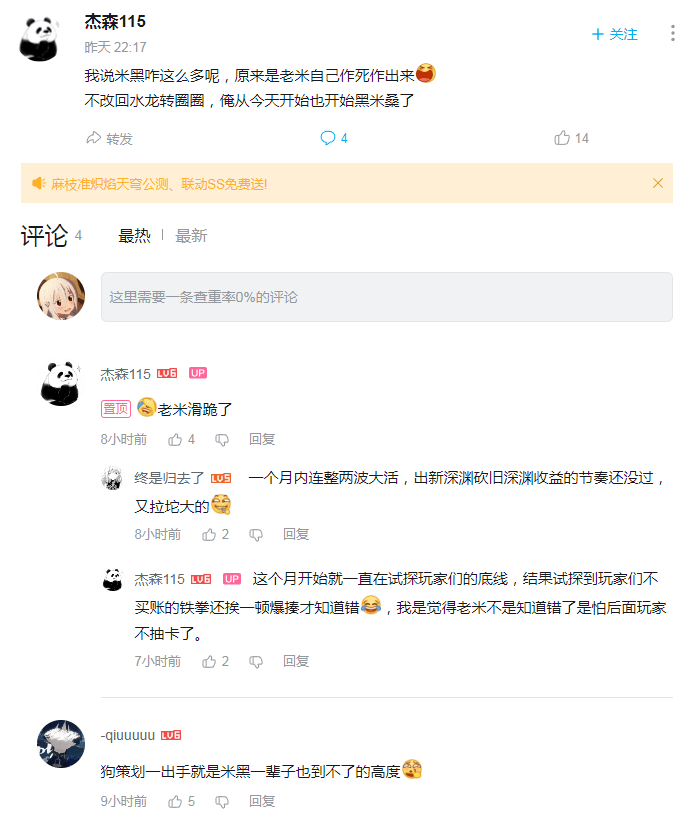Dislike -qiuuuuu's comment
Image resolution: width=691 pixels, height=827 pixels.
click(x=222, y=802)
